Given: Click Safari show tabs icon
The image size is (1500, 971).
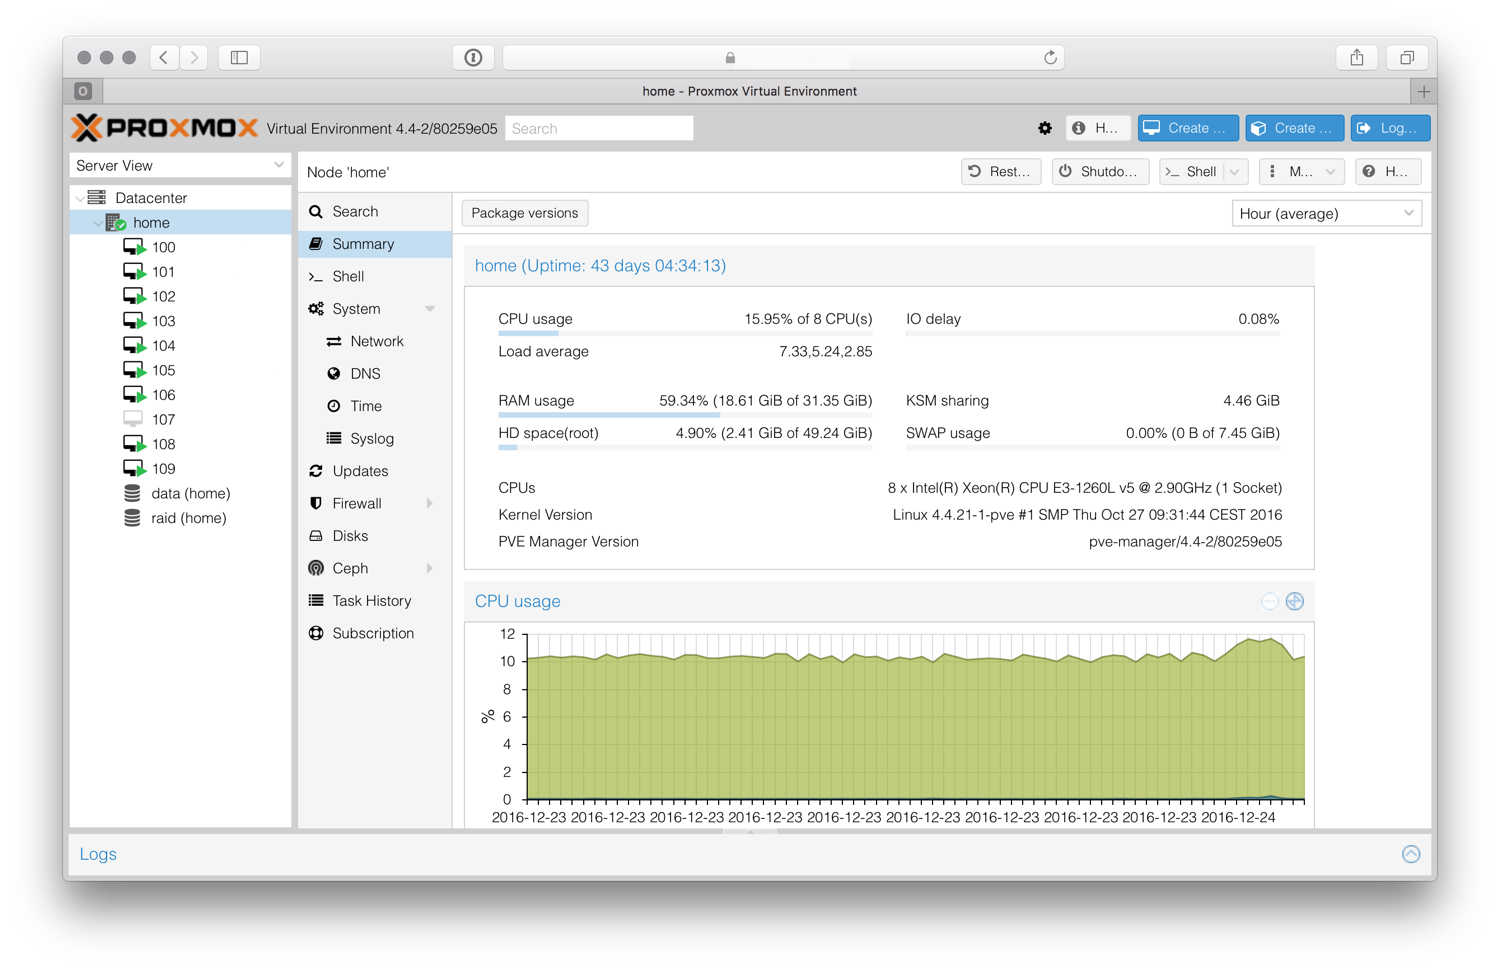Looking at the screenshot, I should pos(1407,57).
